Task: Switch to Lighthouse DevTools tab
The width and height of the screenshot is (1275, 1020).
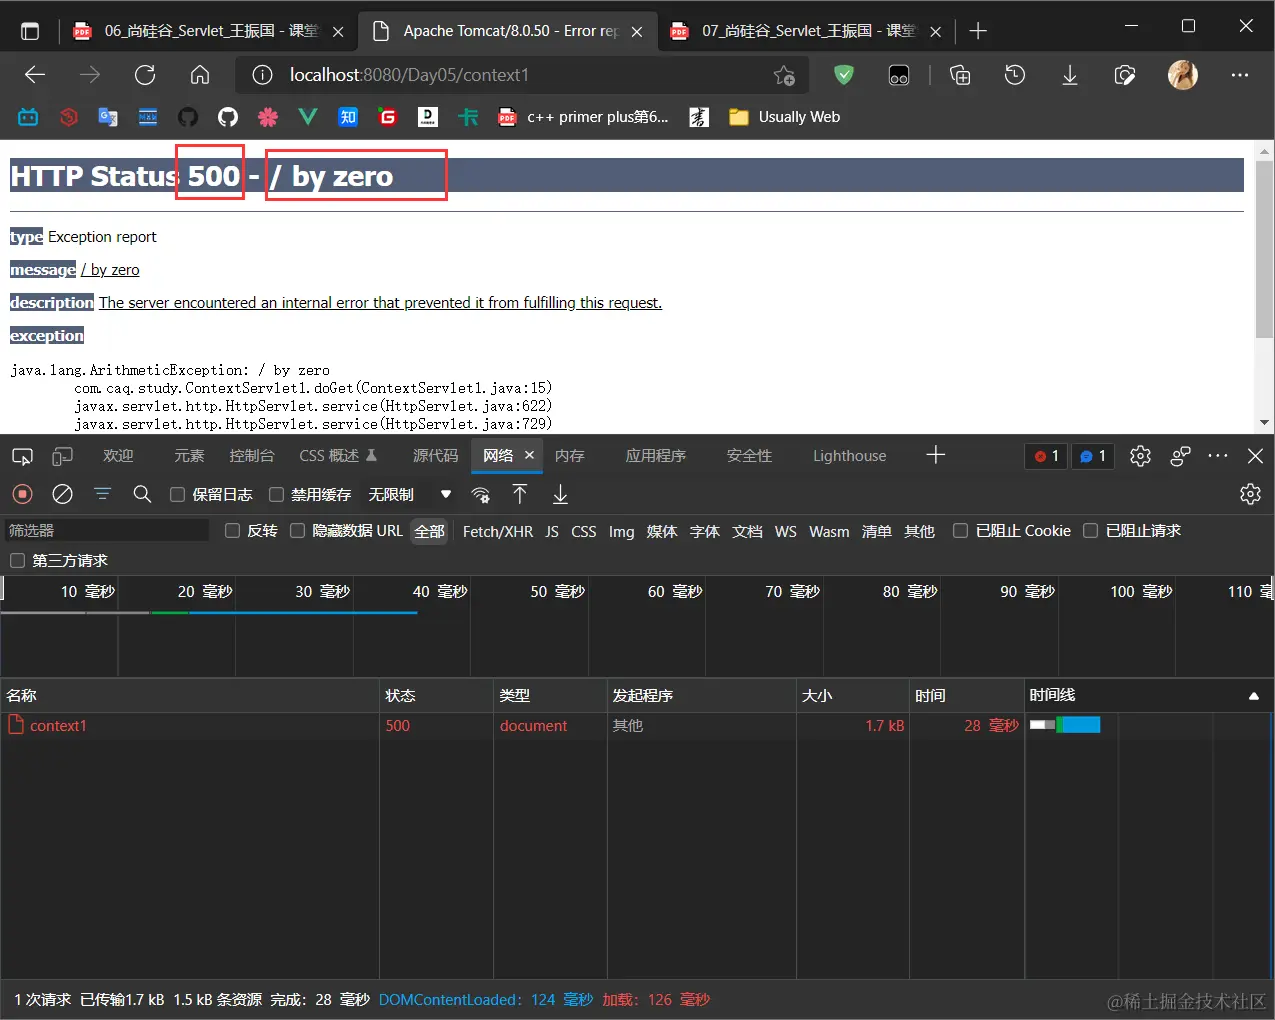Action: coord(849,456)
